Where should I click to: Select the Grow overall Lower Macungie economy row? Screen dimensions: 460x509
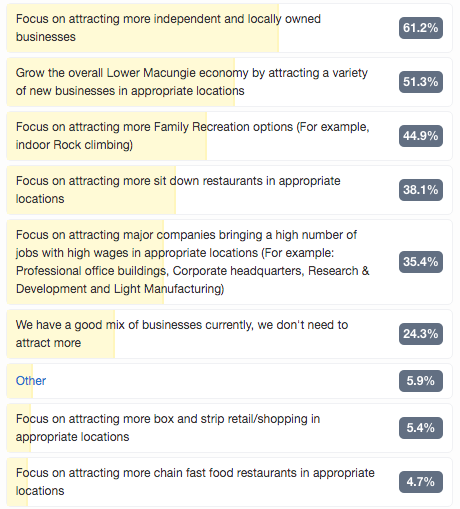tap(229, 82)
